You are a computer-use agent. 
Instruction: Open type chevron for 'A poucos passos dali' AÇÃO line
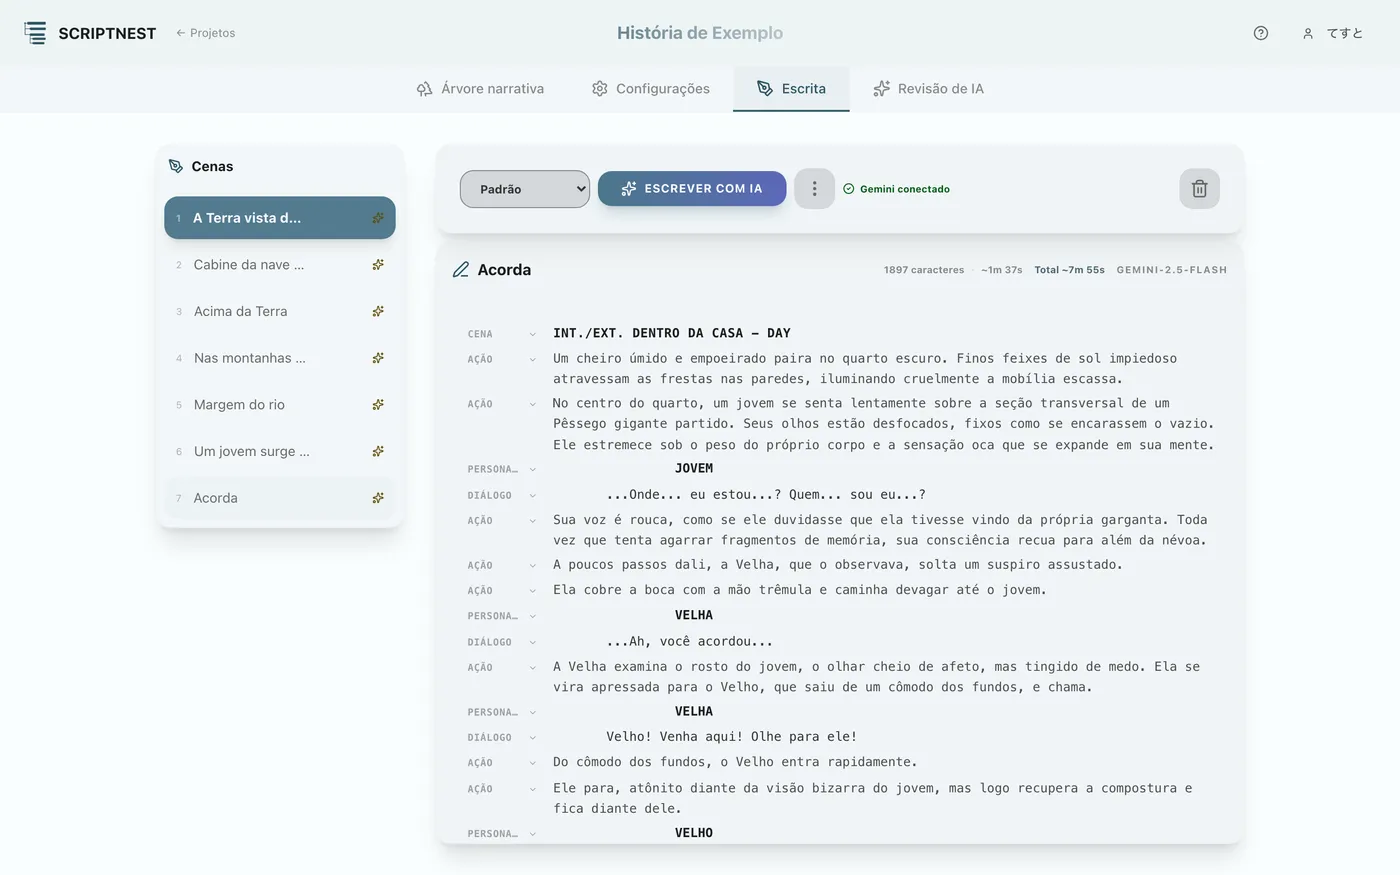[532, 565]
